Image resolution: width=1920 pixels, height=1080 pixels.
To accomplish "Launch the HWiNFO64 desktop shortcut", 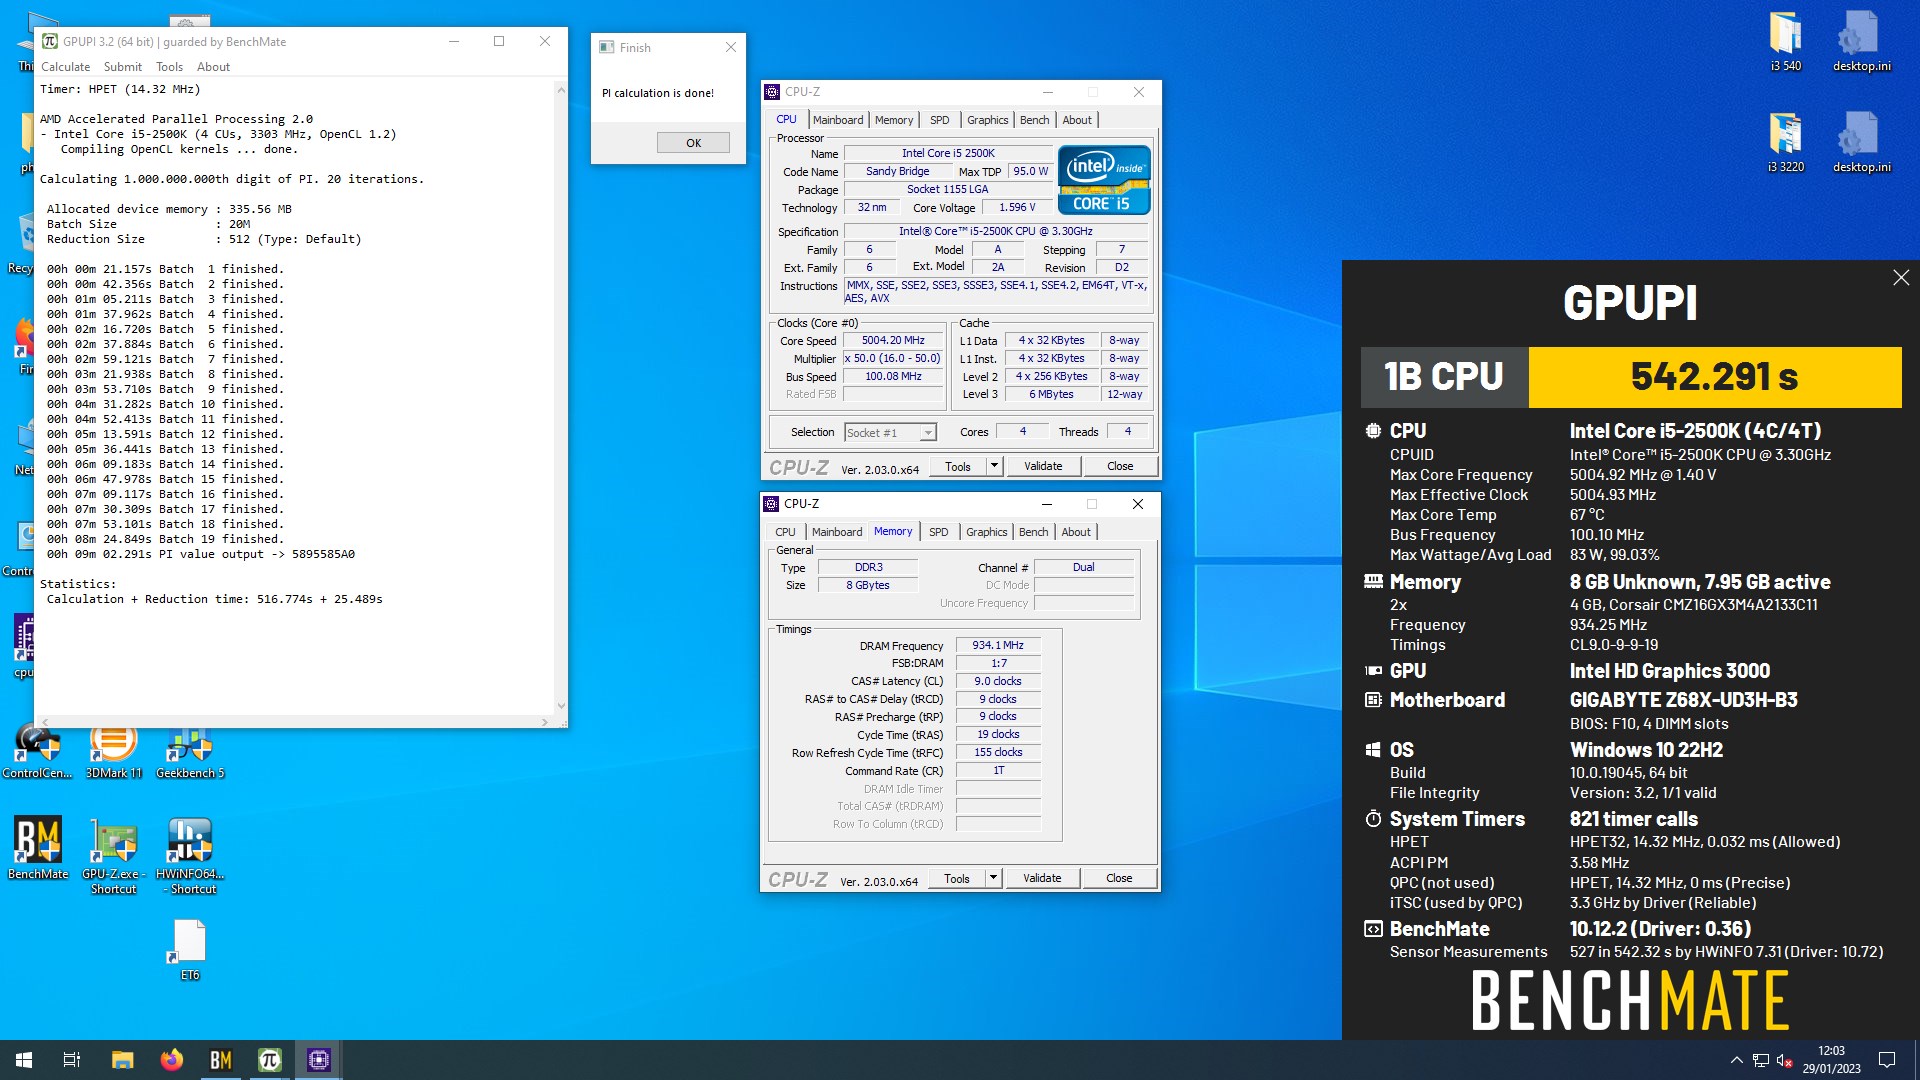I will coord(190,856).
